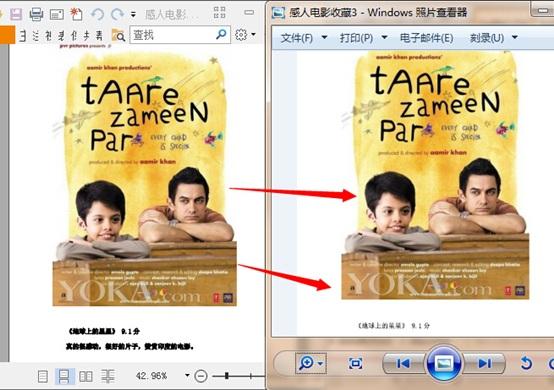Open the 42.96% zoom level dropdown
The image size is (554, 390).
point(187,376)
